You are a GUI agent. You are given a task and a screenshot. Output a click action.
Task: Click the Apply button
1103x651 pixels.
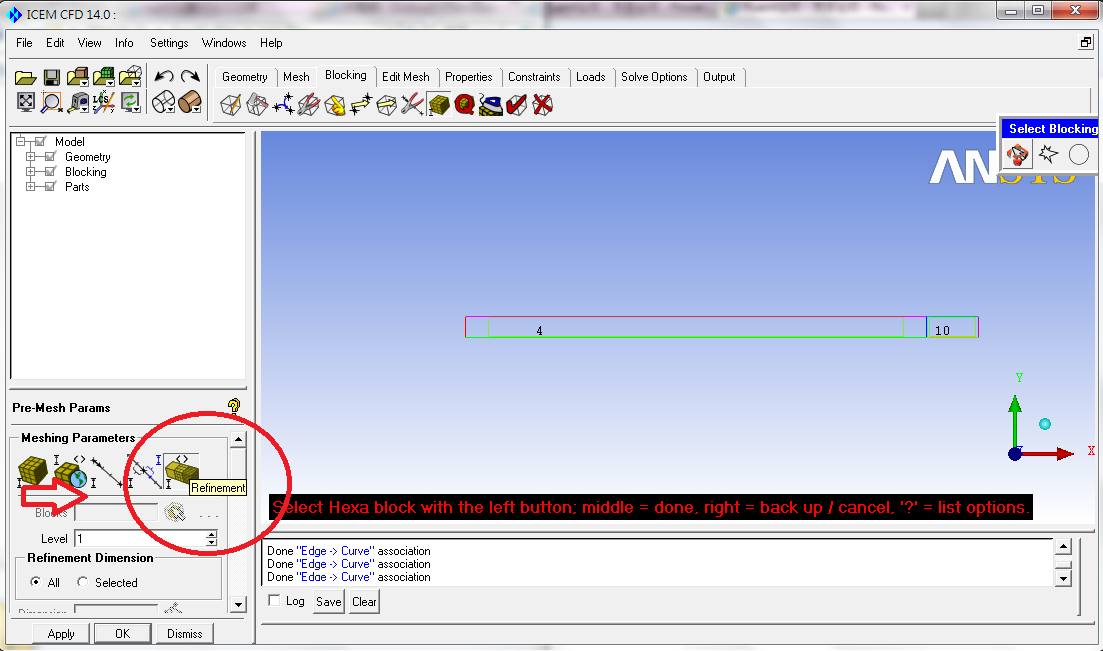tap(61, 633)
